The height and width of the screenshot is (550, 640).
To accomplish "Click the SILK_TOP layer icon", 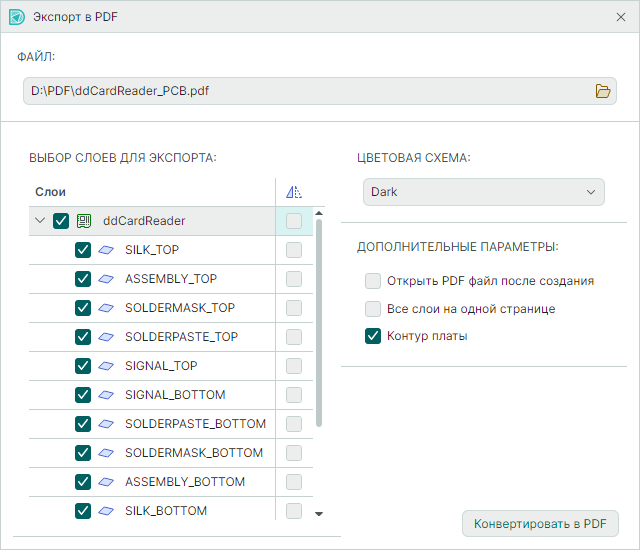I will tap(107, 250).
